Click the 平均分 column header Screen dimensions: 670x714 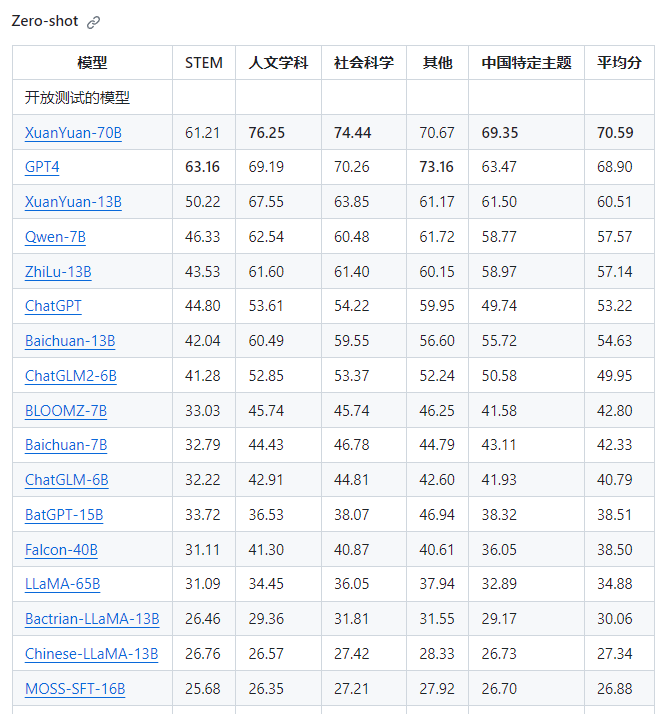(614, 63)
